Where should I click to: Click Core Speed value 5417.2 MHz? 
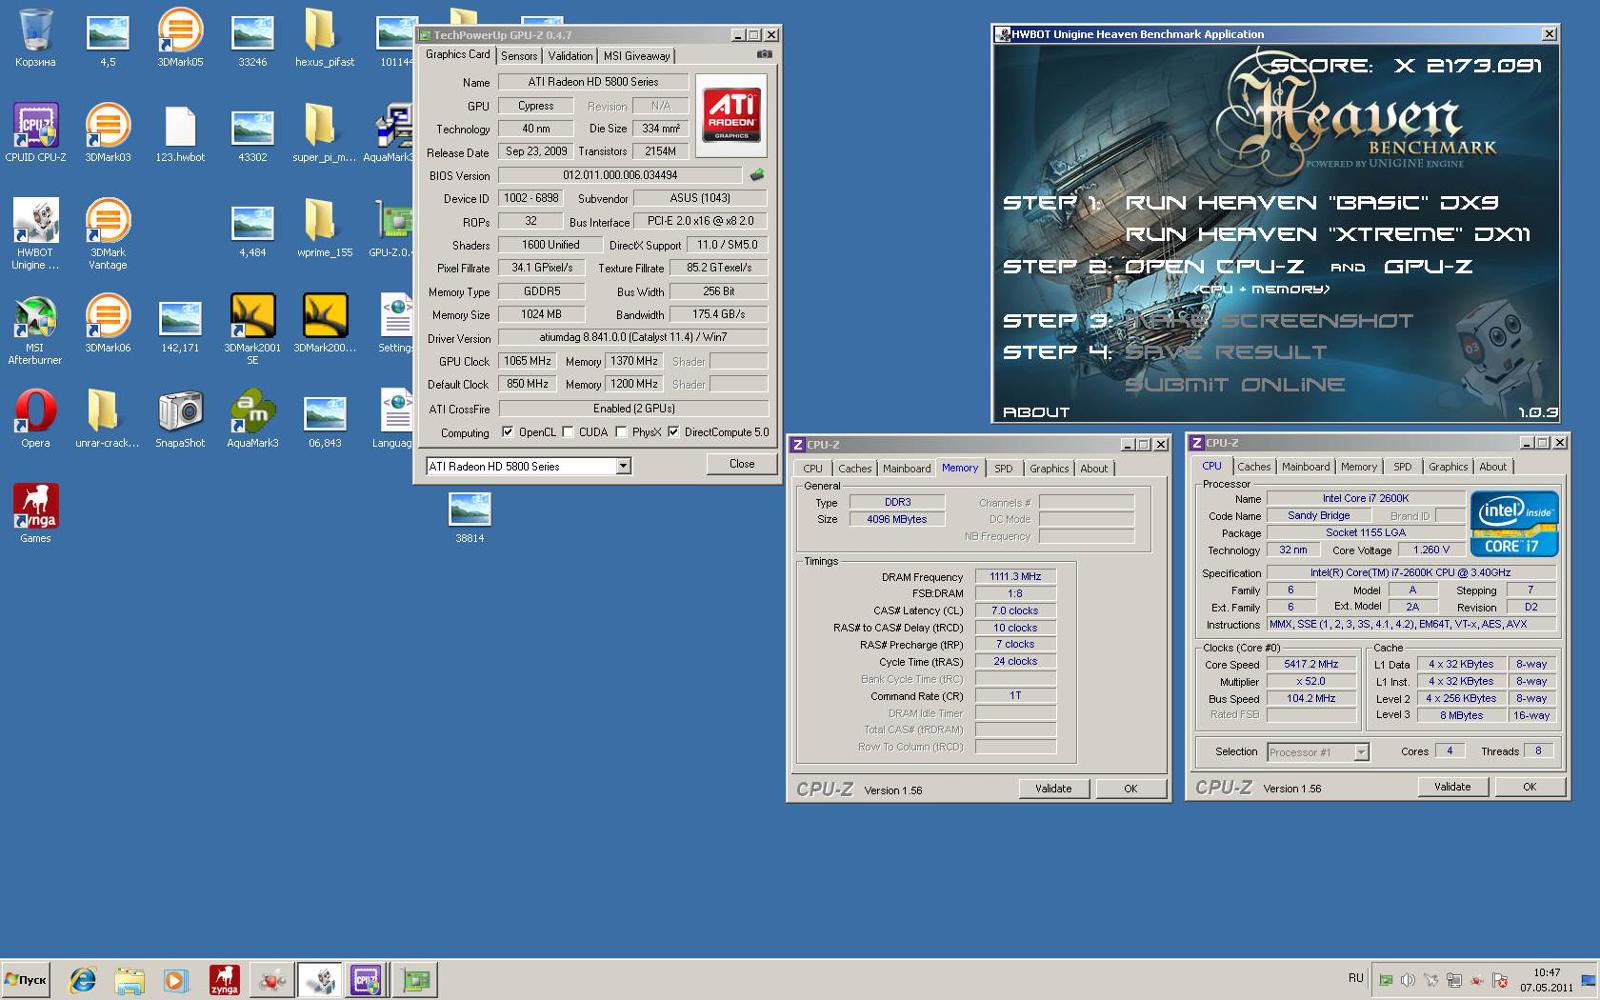(1310, 664)
